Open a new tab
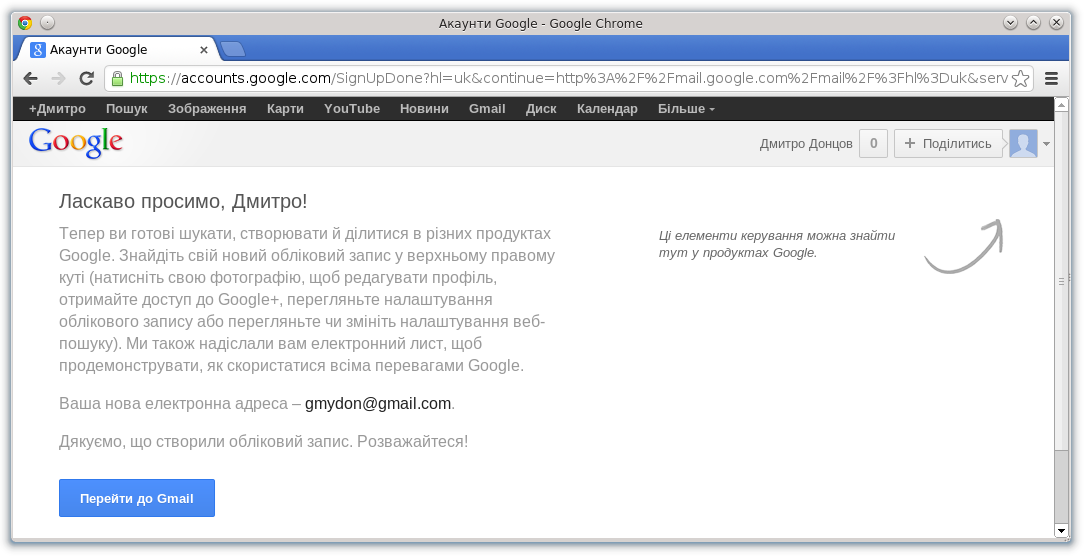 [232, 49]
